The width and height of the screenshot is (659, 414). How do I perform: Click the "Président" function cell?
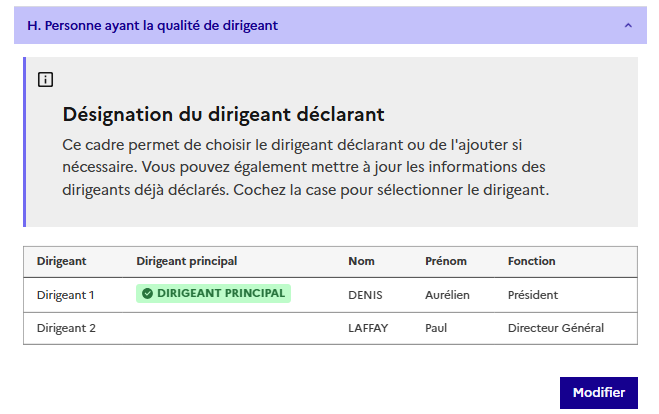(x=533, y=295)
